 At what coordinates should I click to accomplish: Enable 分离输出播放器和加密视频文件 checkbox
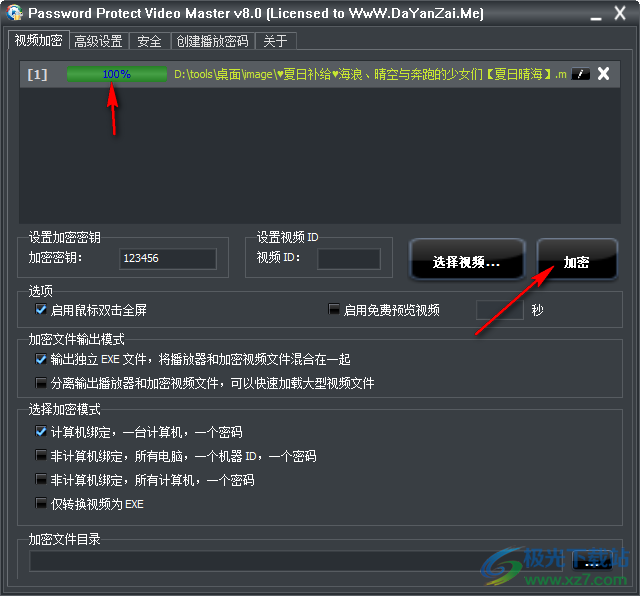click(41, 383)
